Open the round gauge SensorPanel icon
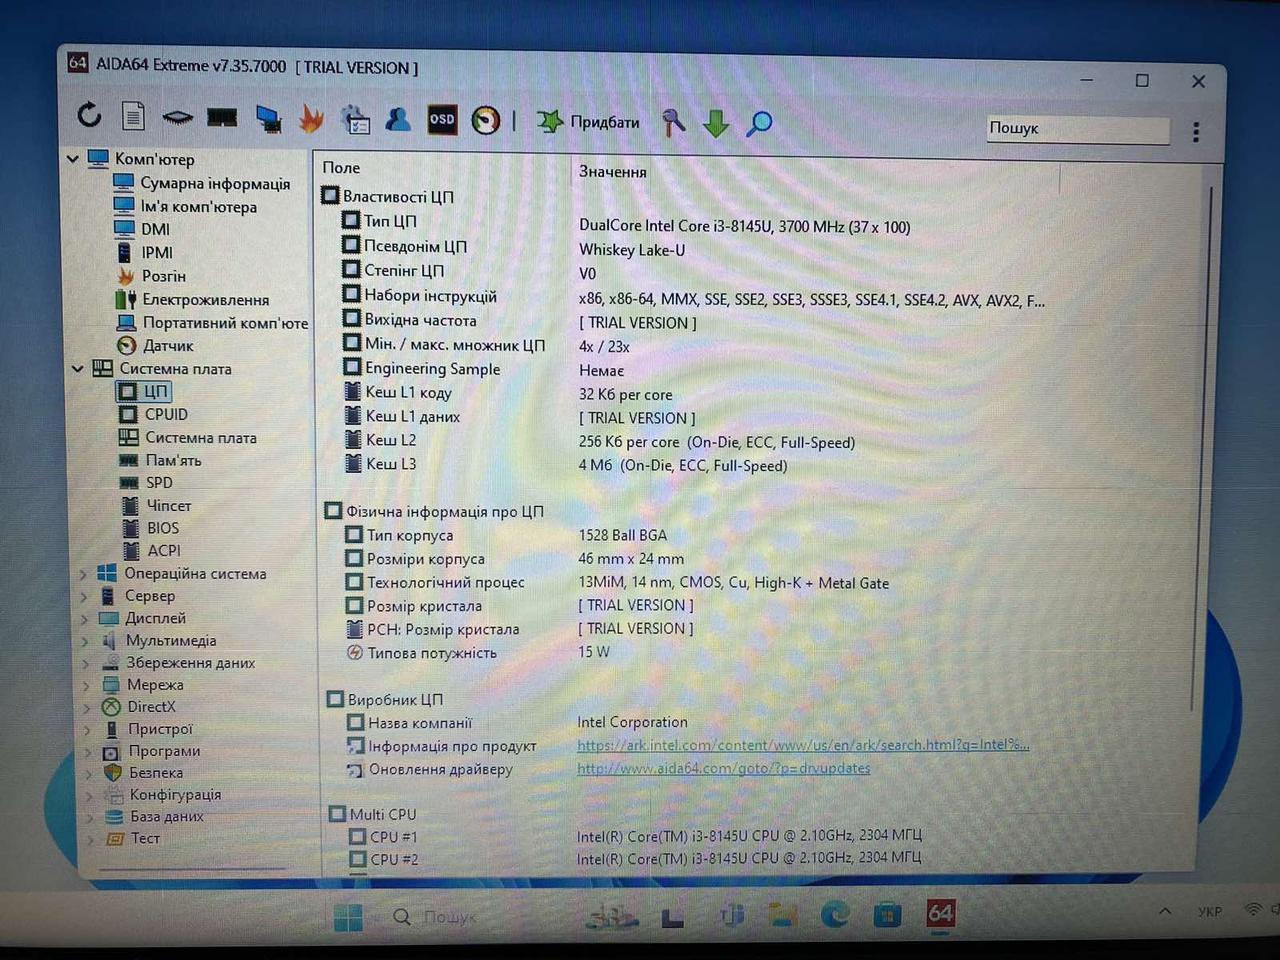 (486, 121)
